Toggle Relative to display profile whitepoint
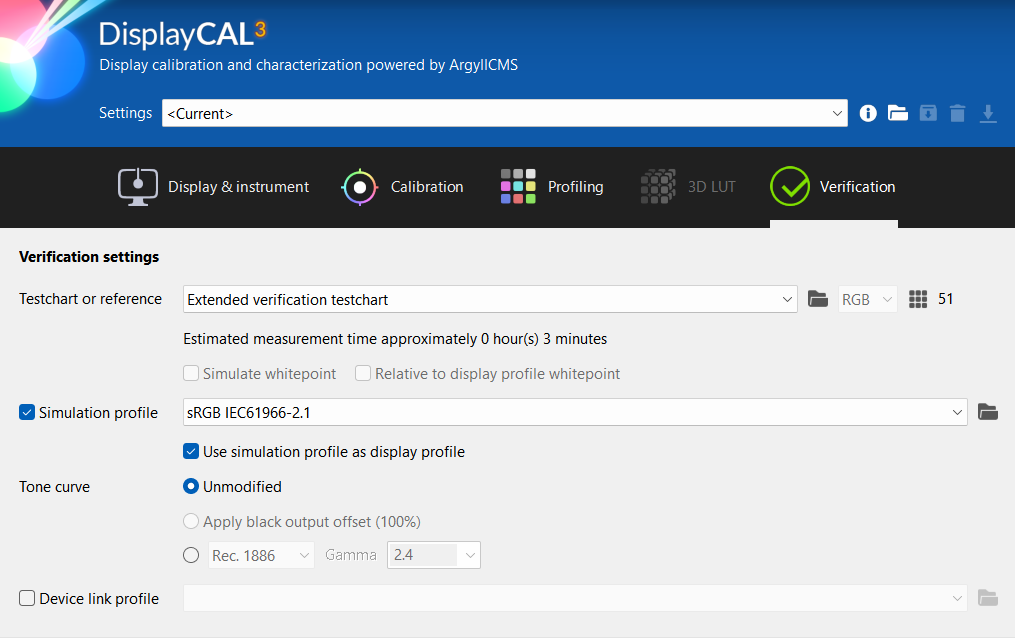1015x641 pixels. click(x=363, y=374)
